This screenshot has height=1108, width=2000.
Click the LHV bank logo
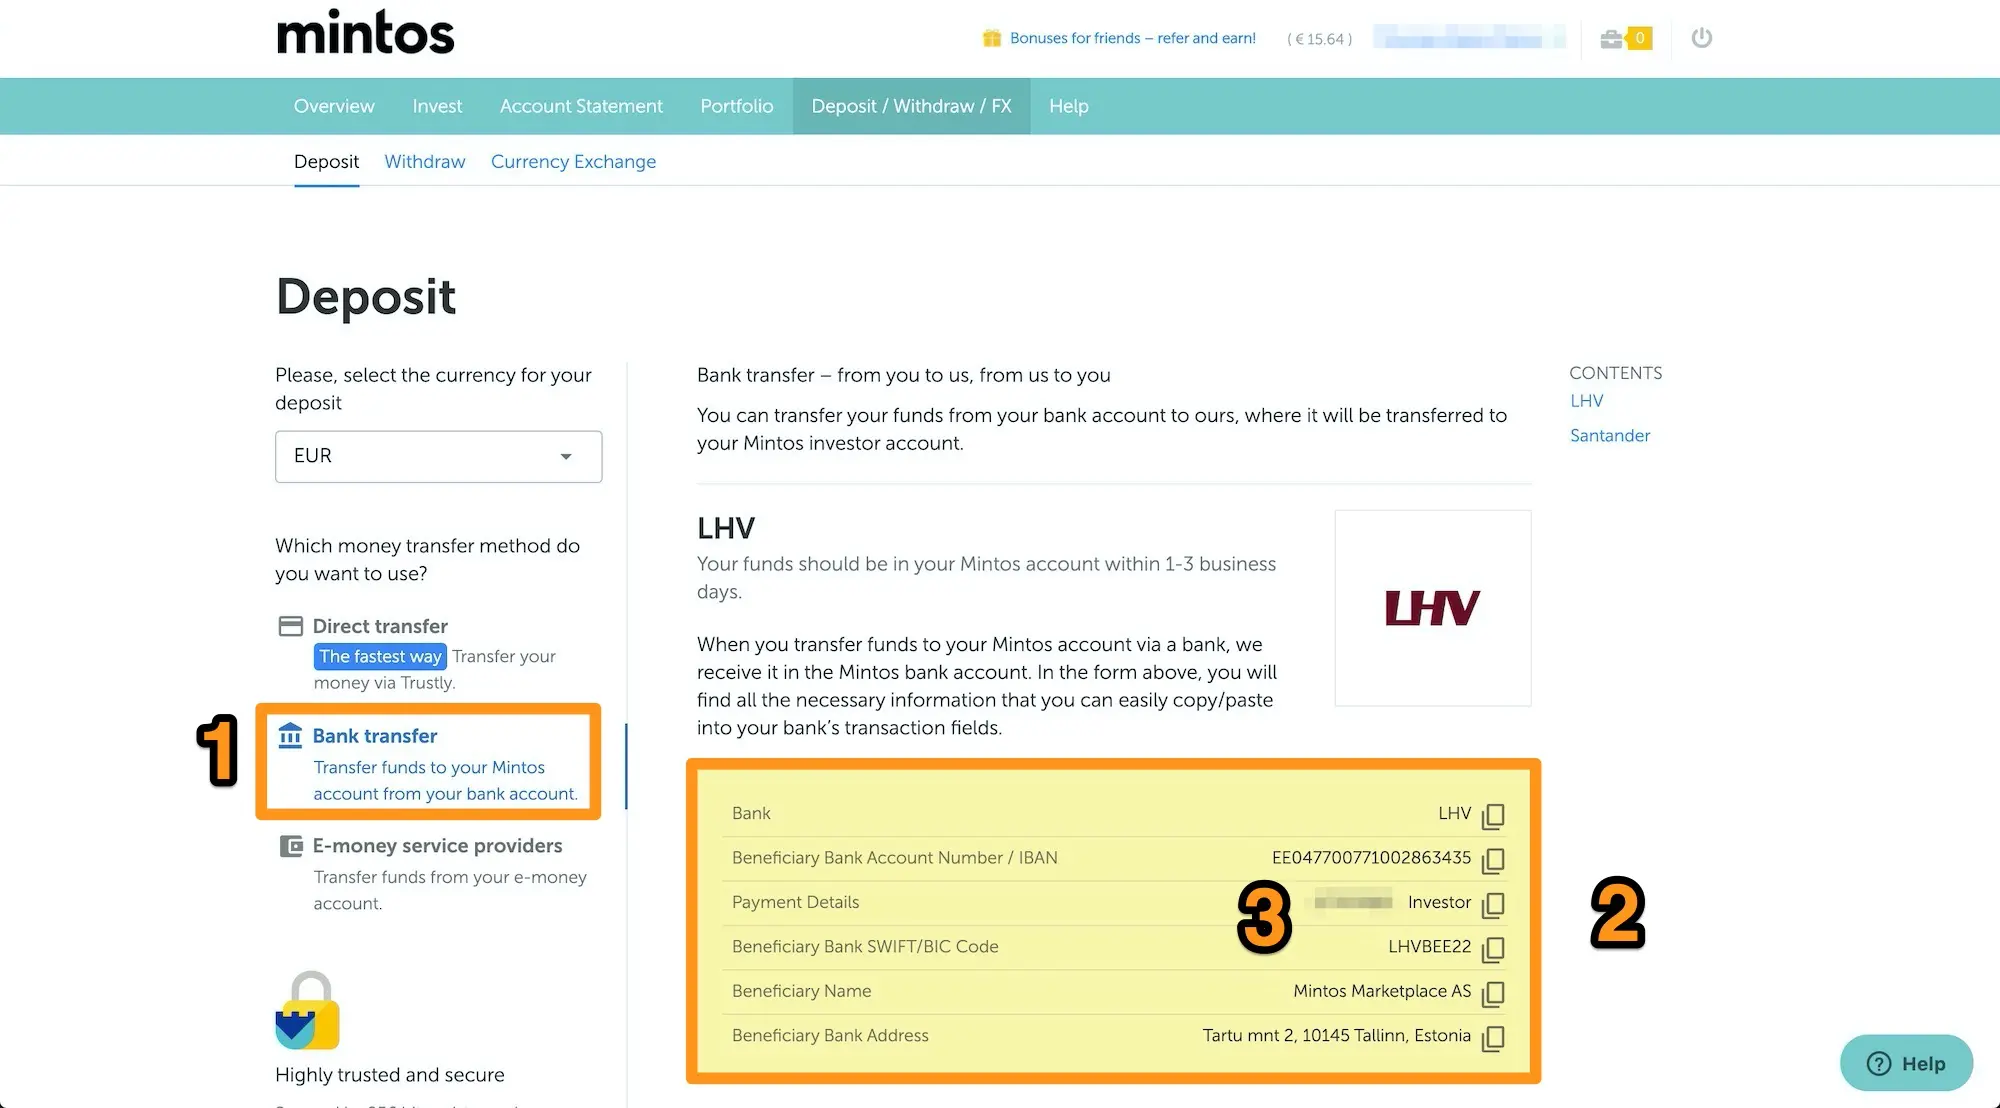(1432, 608)
